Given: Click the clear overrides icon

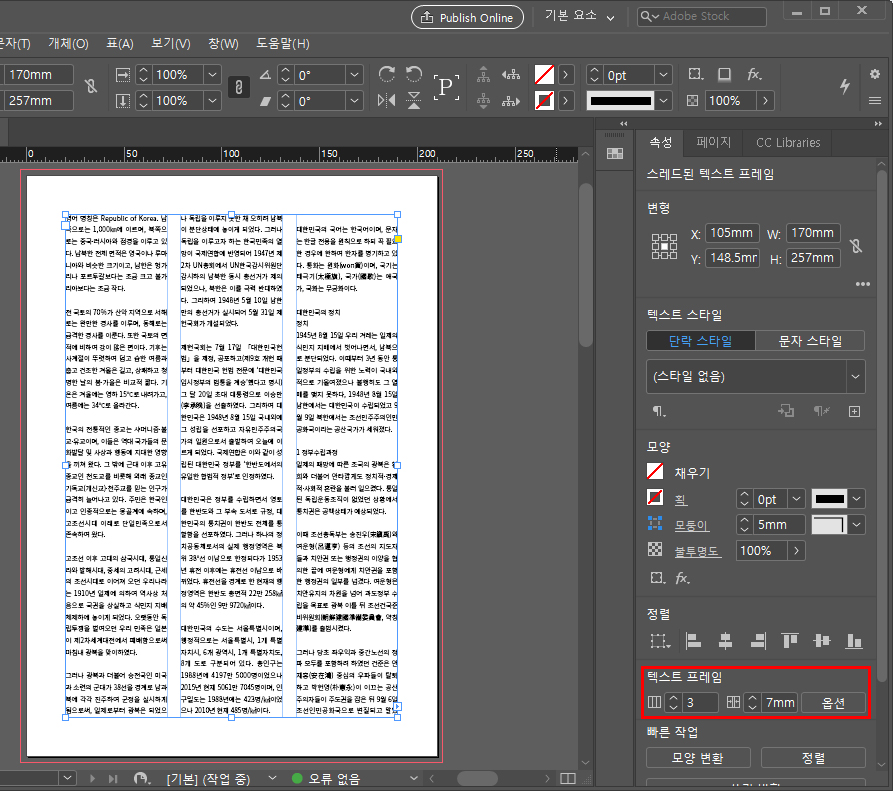Looking at the screenshot, I should tap(821, 411).
